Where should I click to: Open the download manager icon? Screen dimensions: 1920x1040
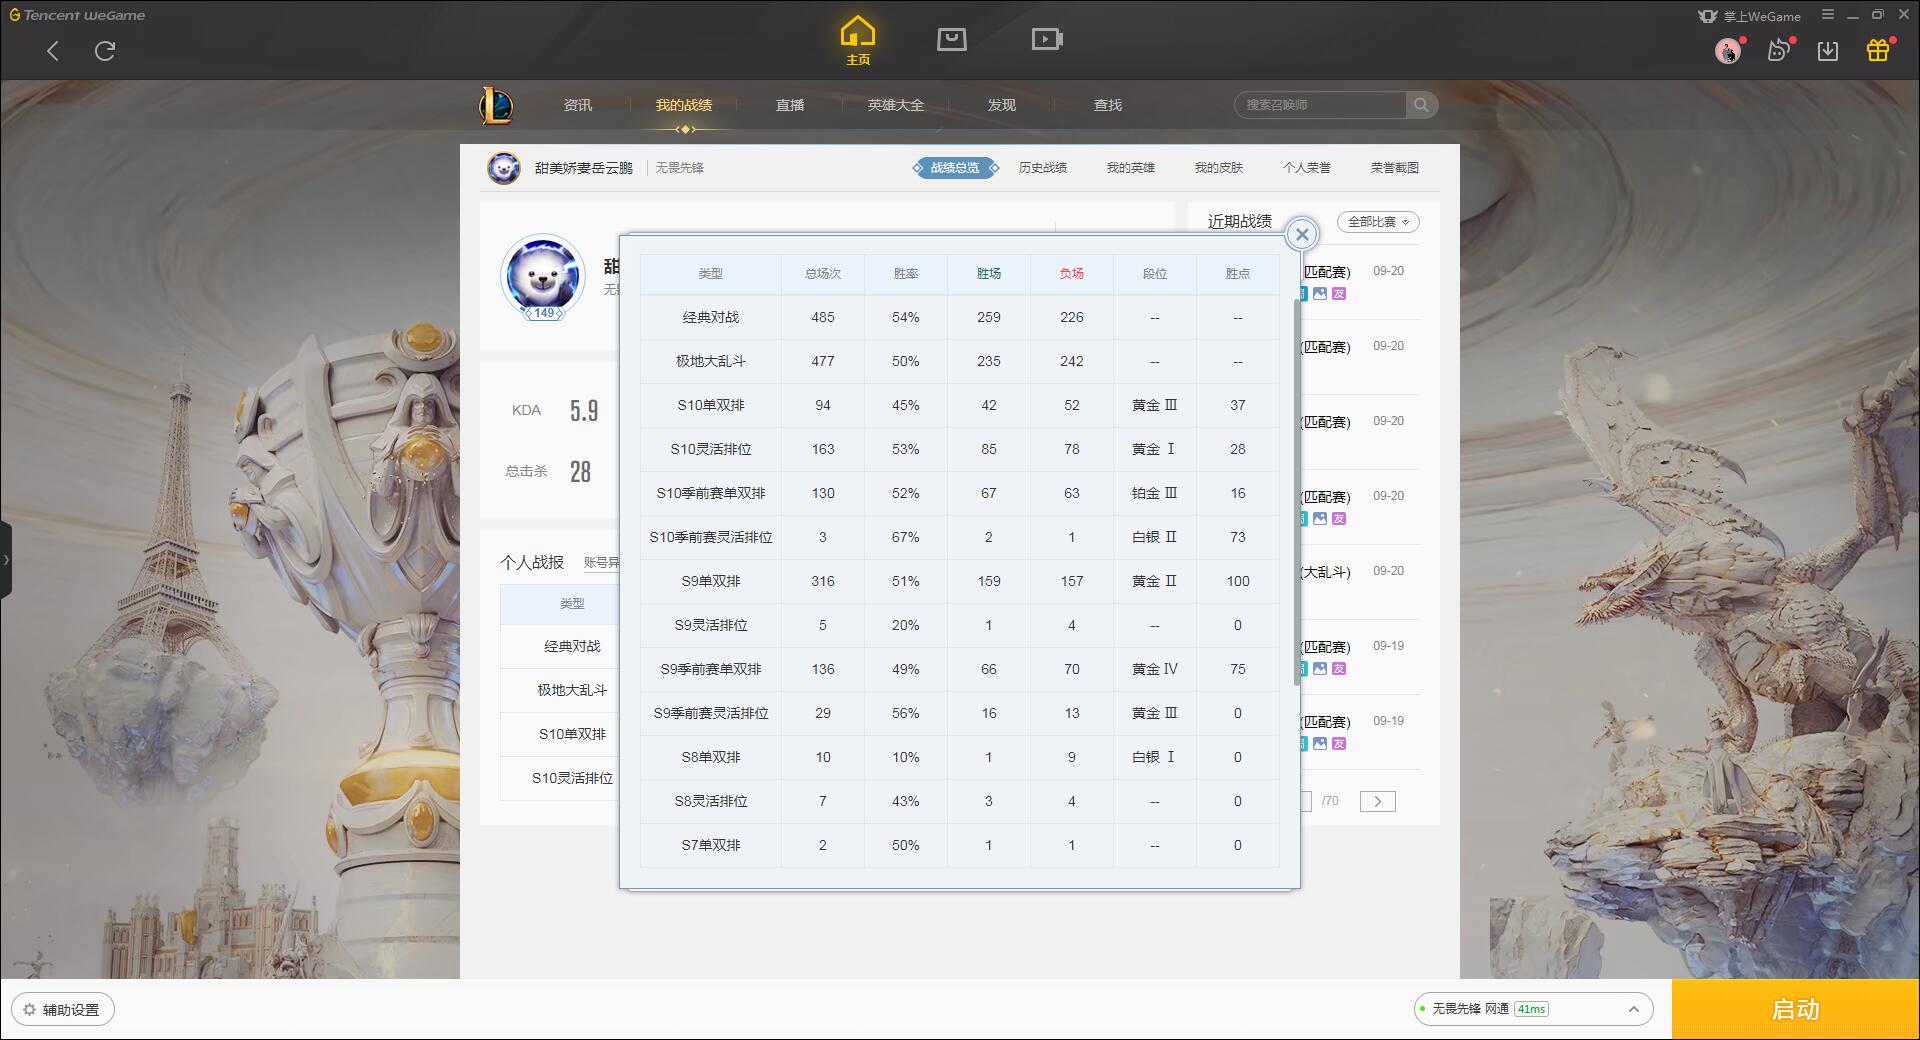click(1828, 50)
